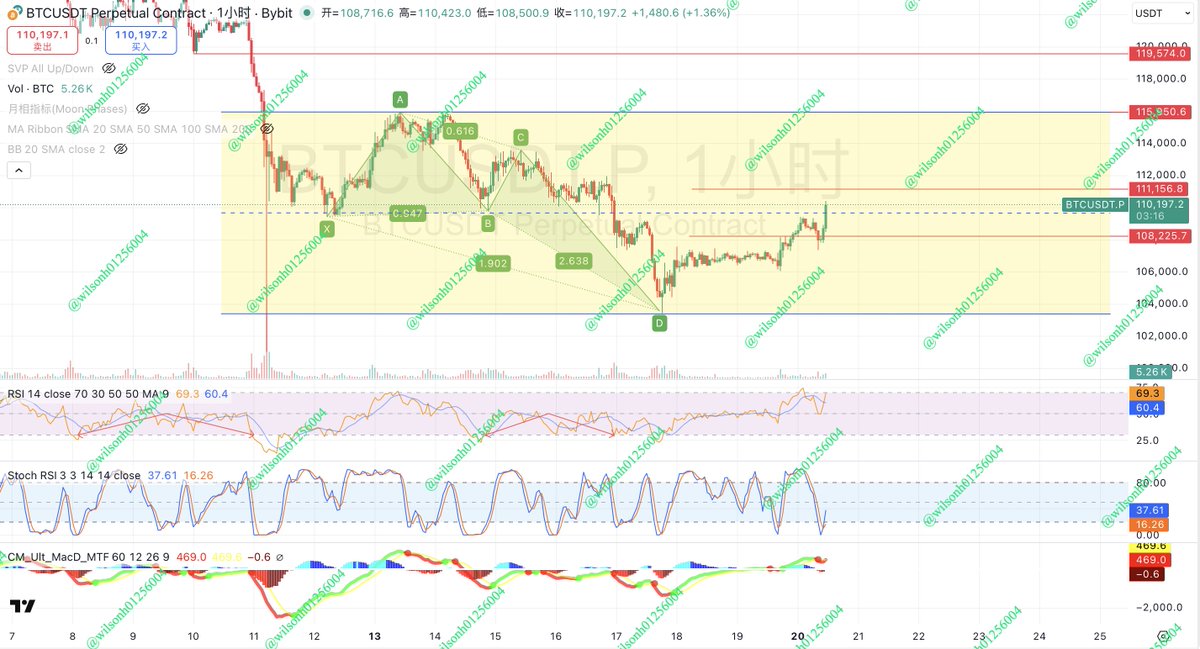
Task: Click the green market status dot
Action: [x=306, y=12]
